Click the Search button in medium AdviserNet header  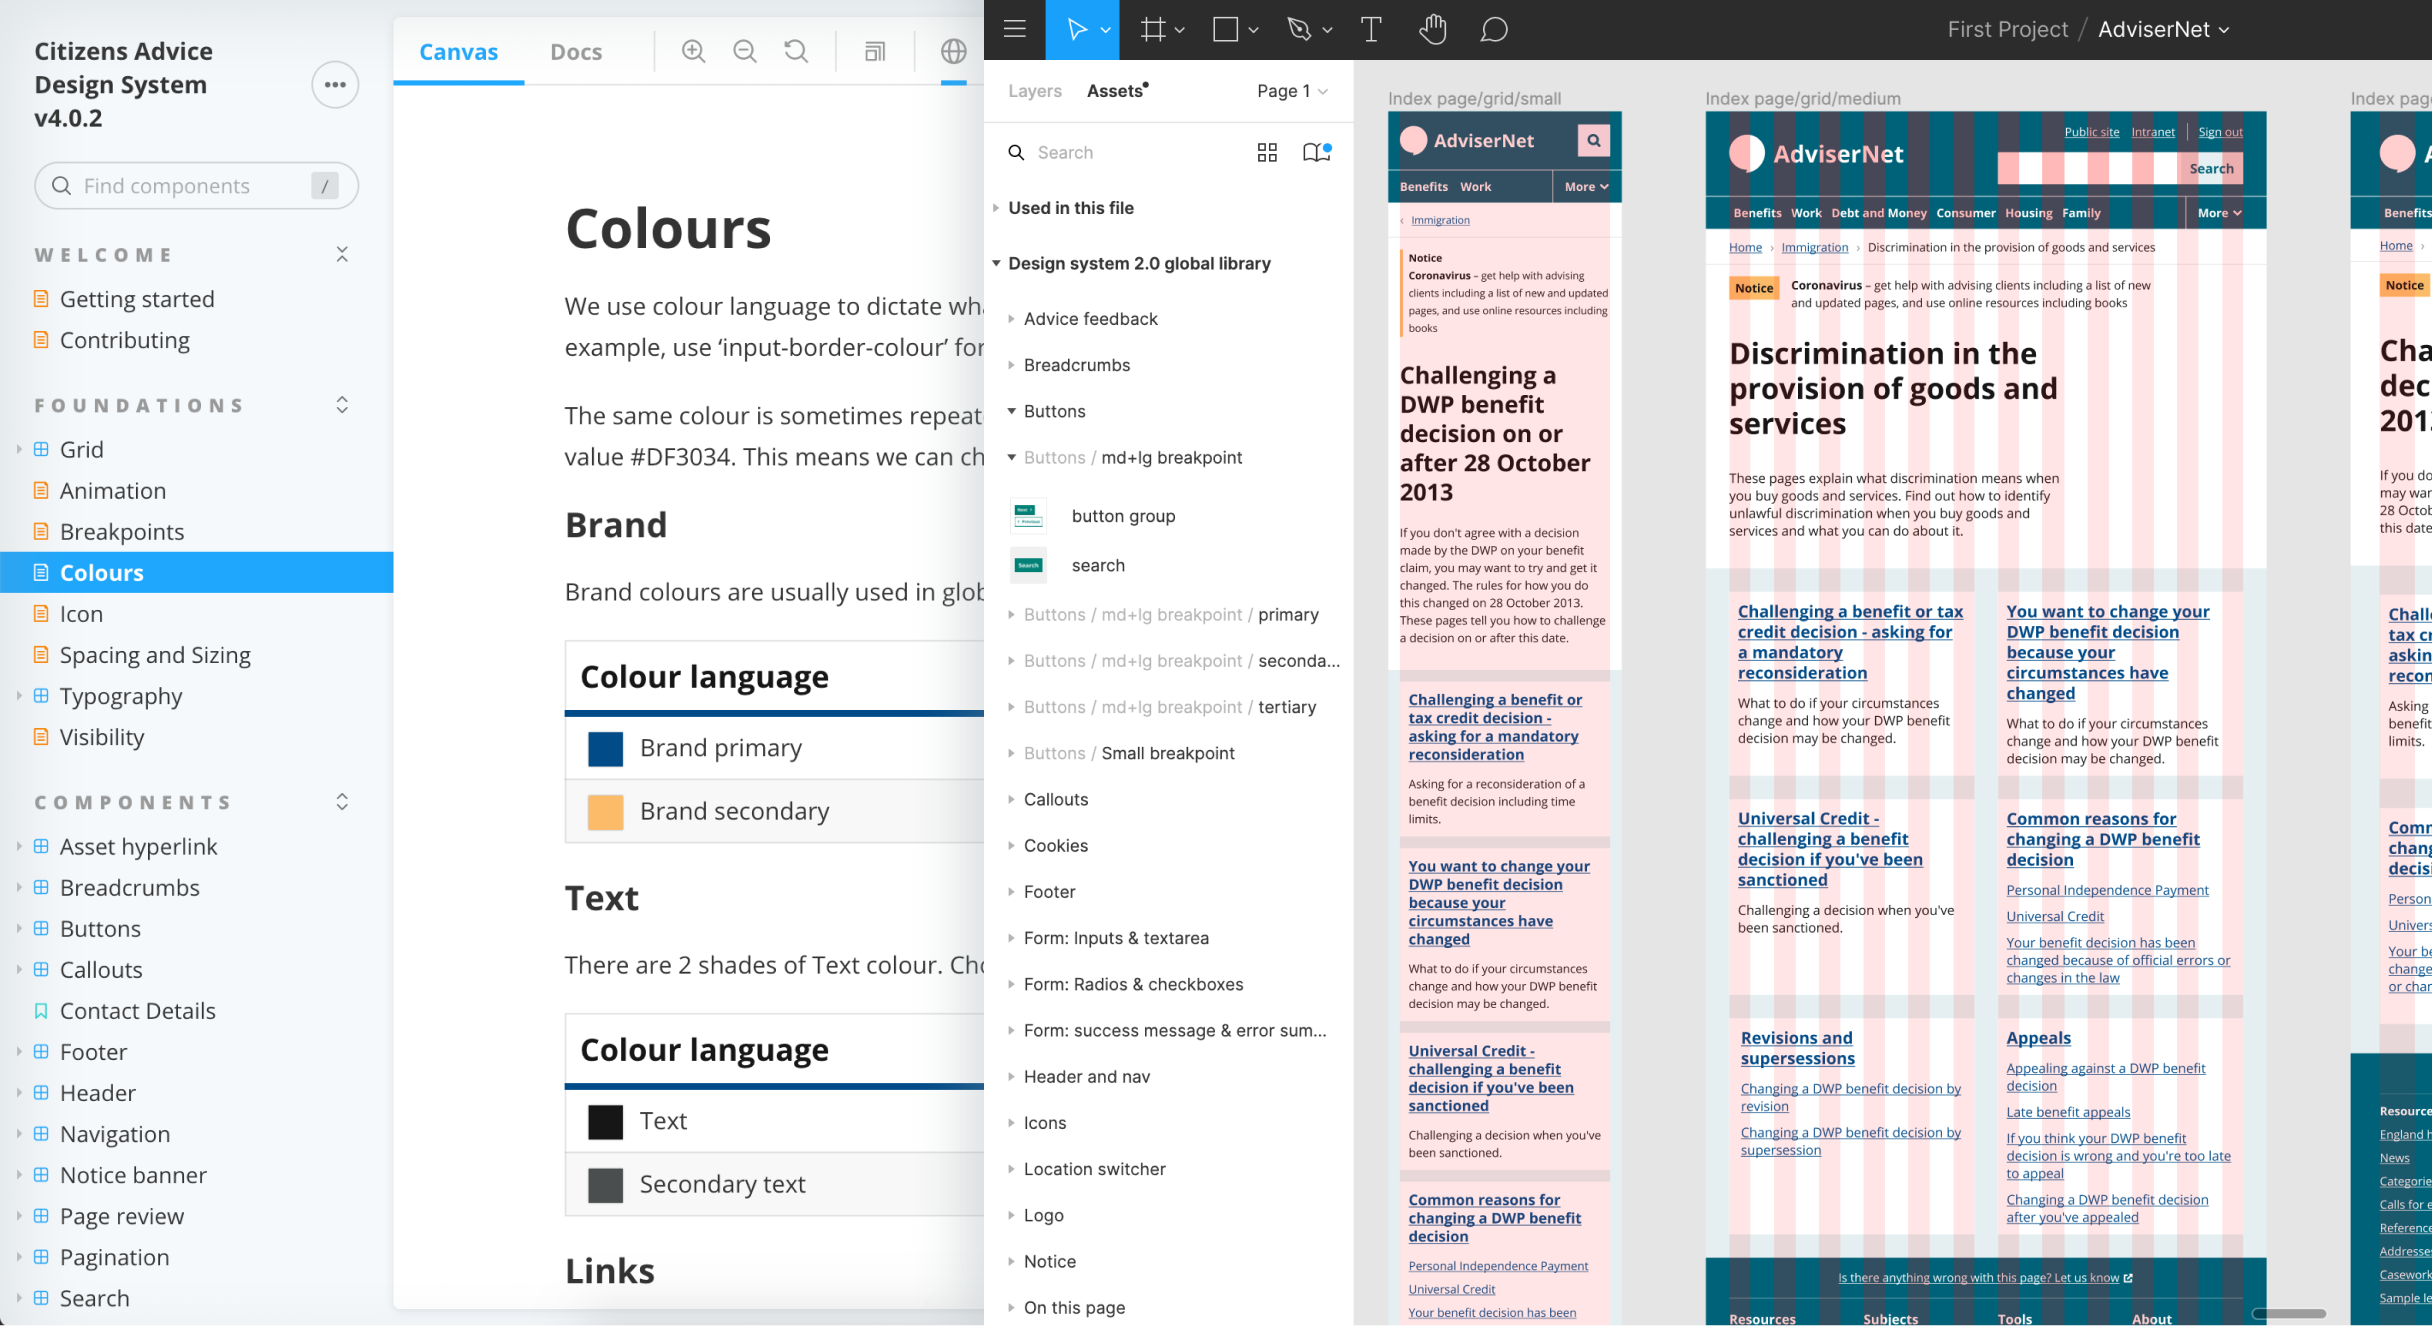(2211, 169)
